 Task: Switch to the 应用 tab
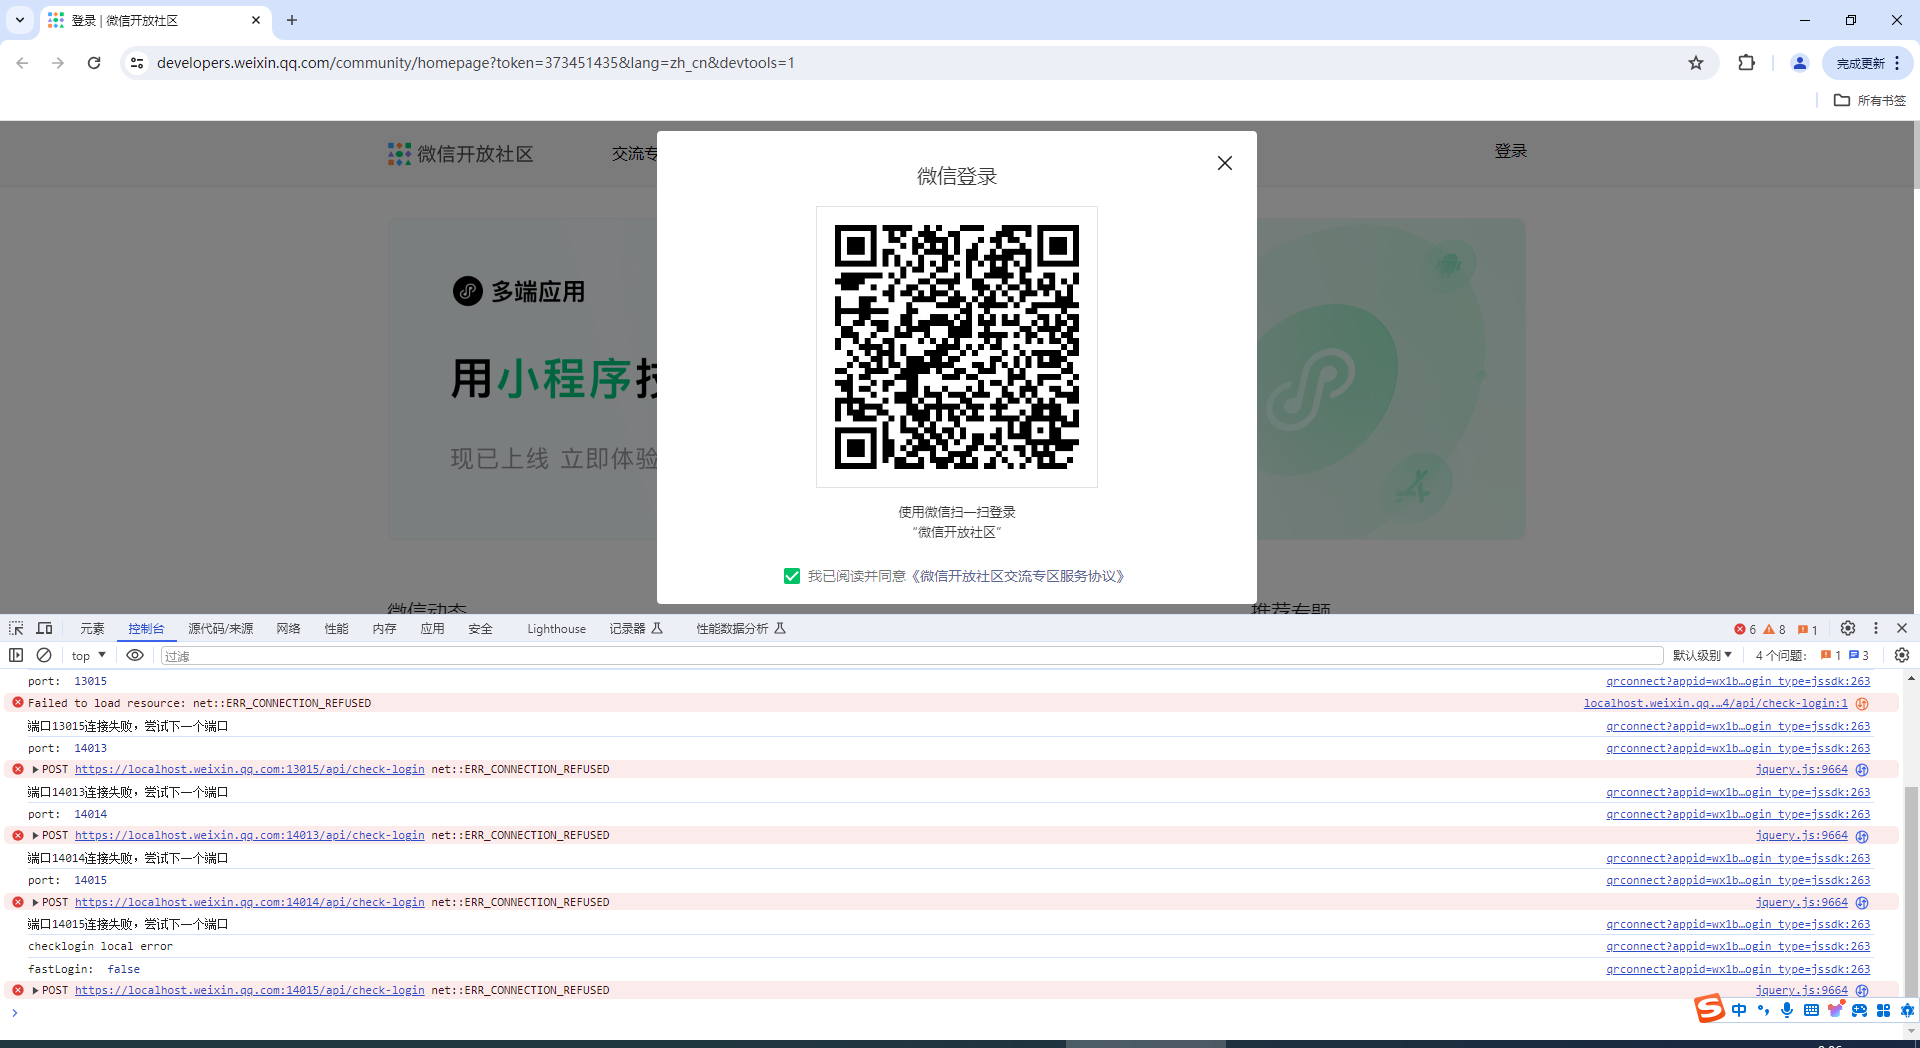click(432, 629)
